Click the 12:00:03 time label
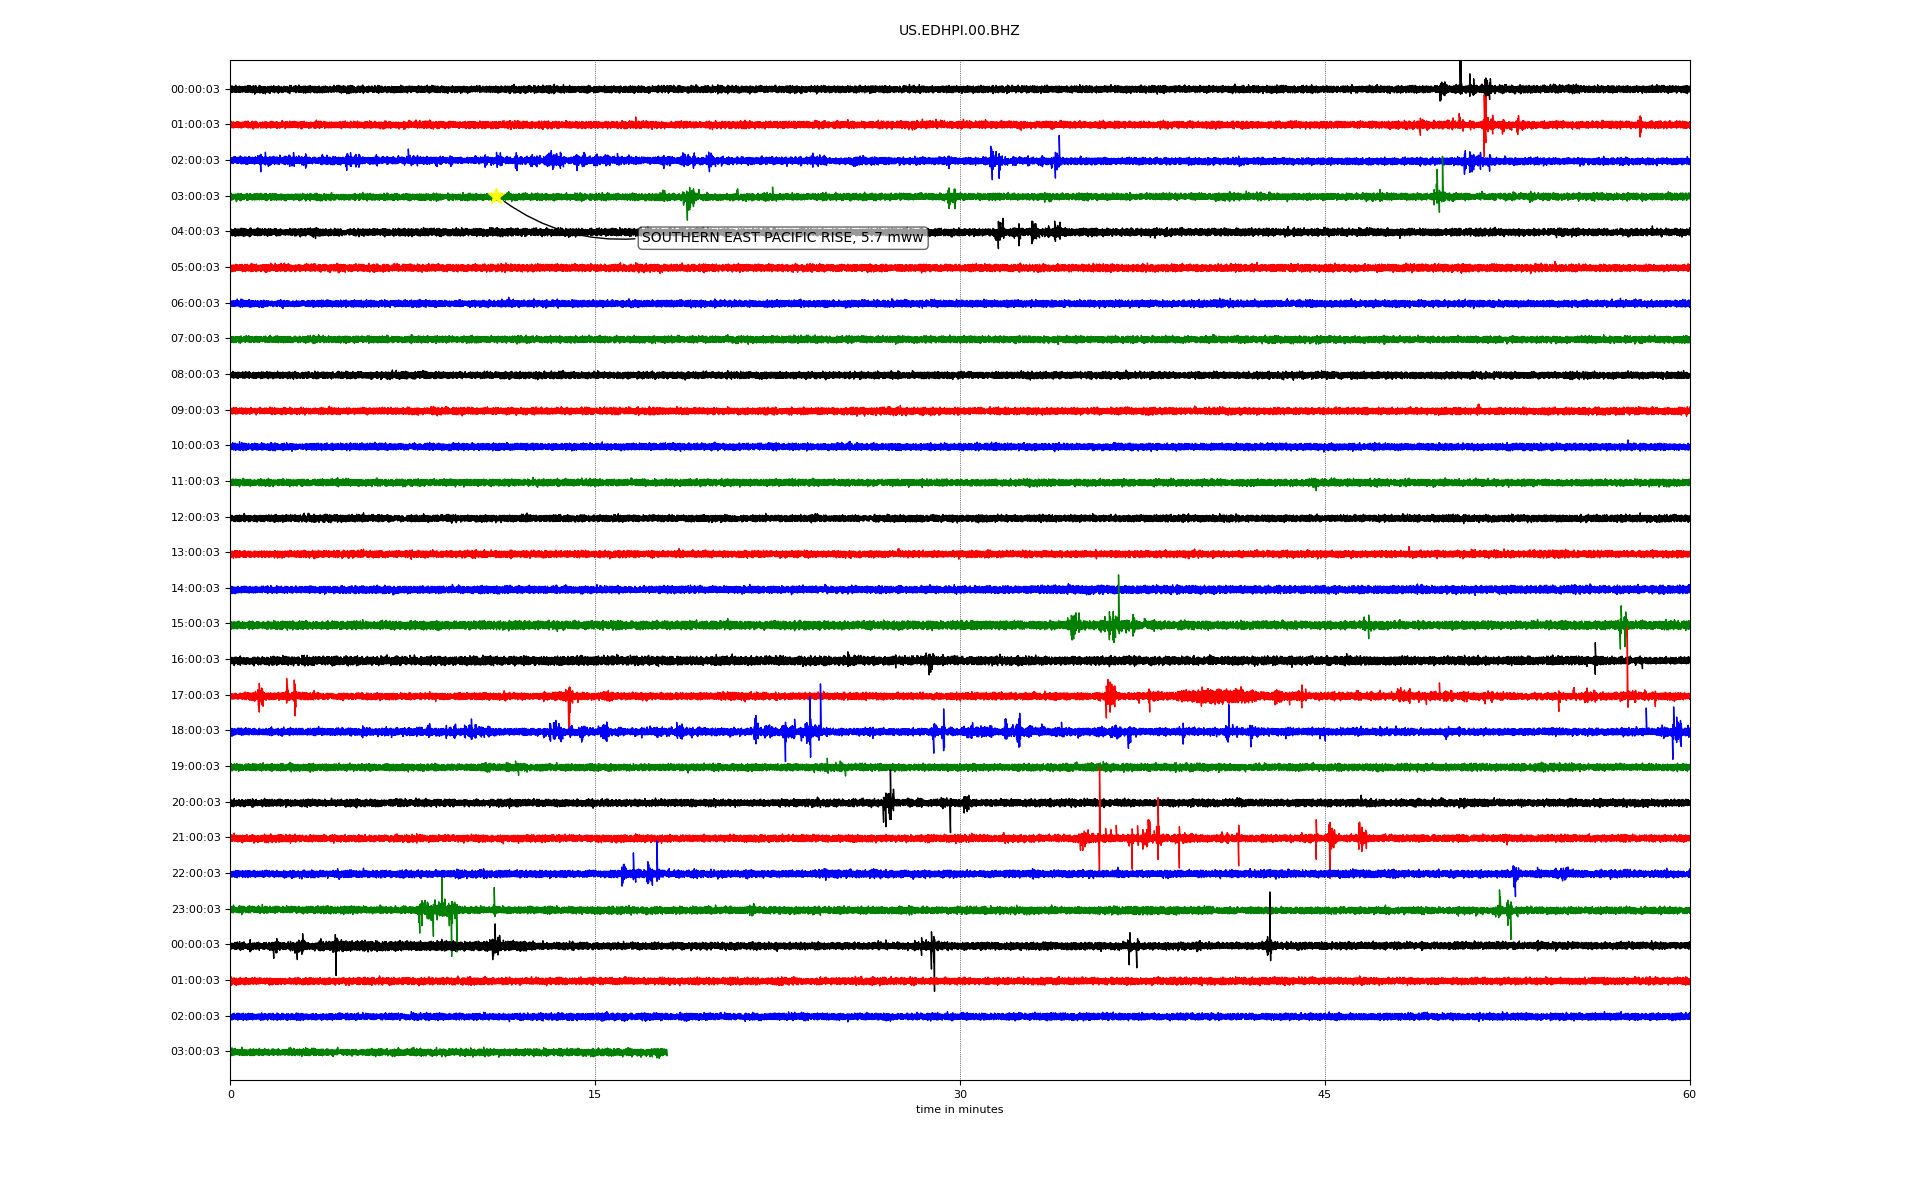 pos(195,518)
